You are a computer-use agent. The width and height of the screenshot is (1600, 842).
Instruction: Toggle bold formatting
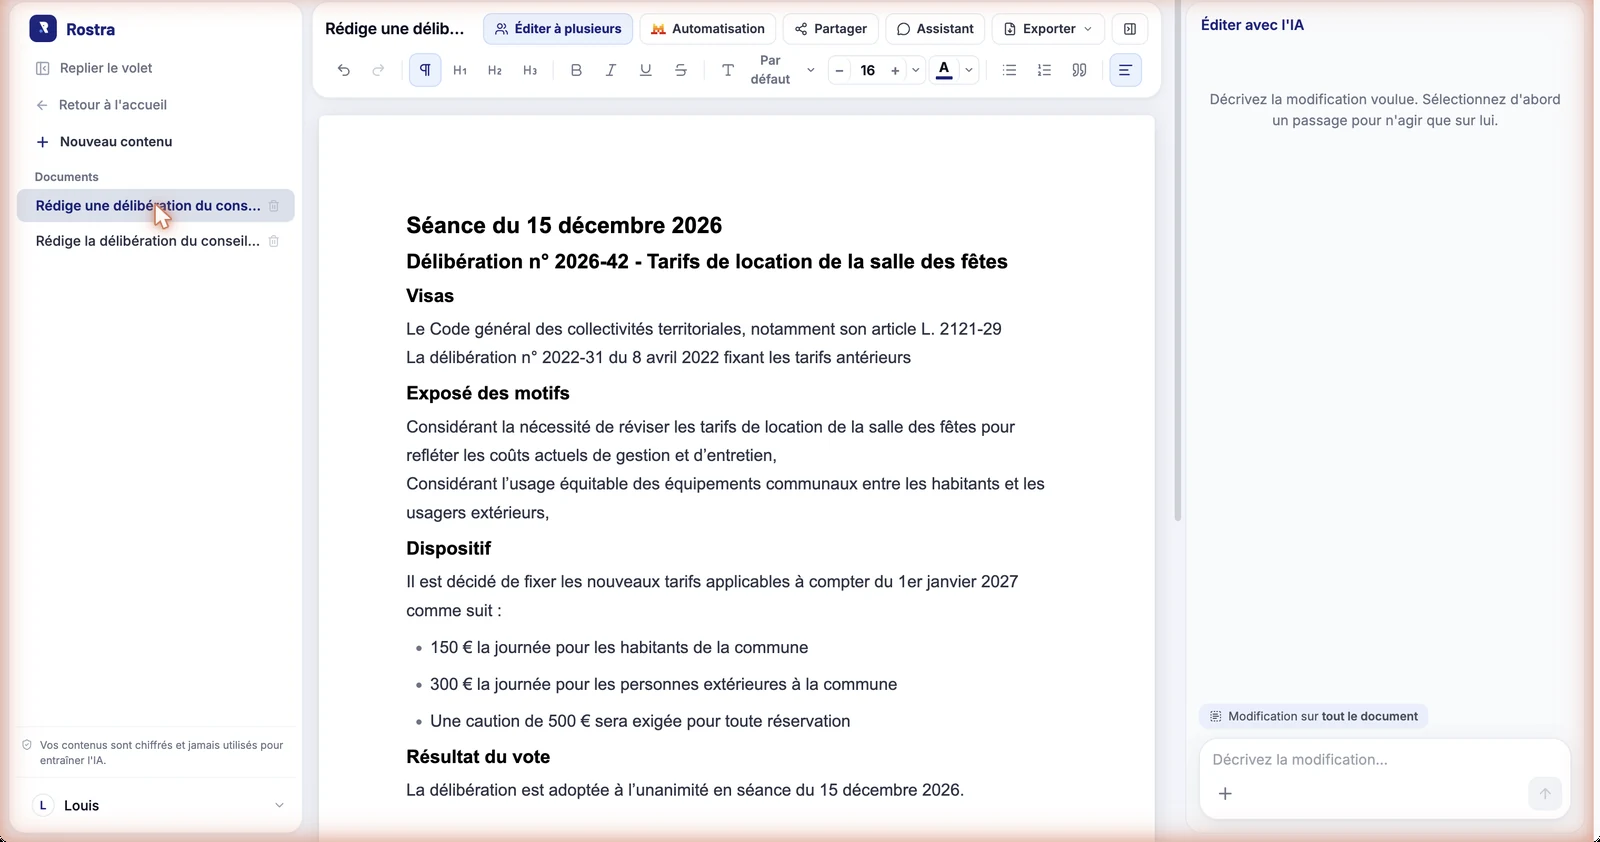(x=576, y=70)
